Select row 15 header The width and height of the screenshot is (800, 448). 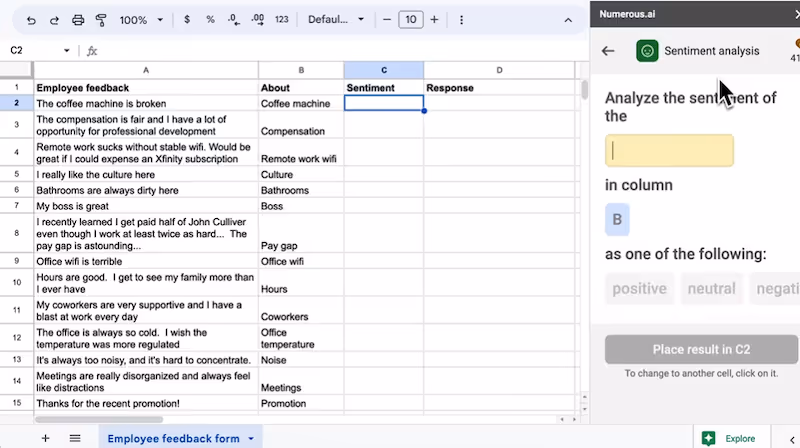point(16,403)
